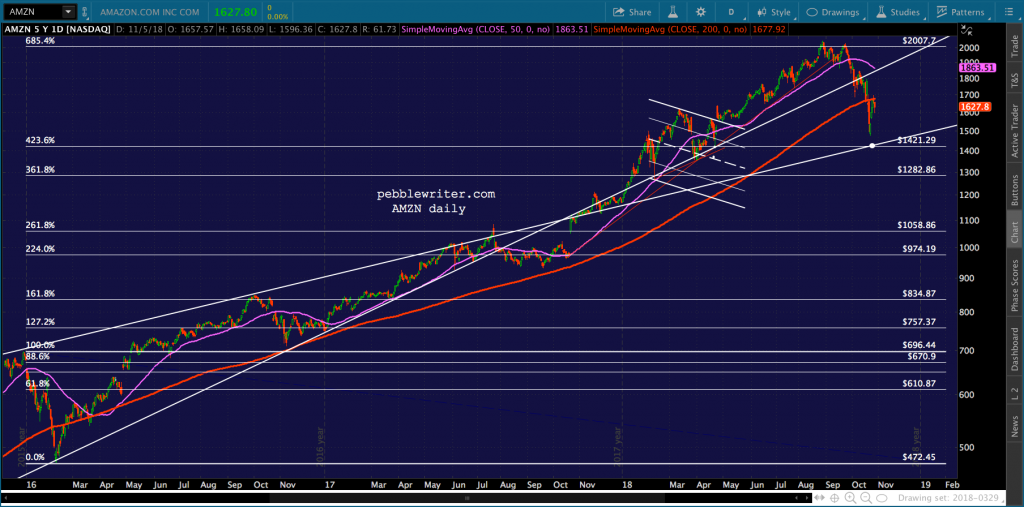
Task: Click the 685.4% Fibonacci level label
Action: (40, 41)
